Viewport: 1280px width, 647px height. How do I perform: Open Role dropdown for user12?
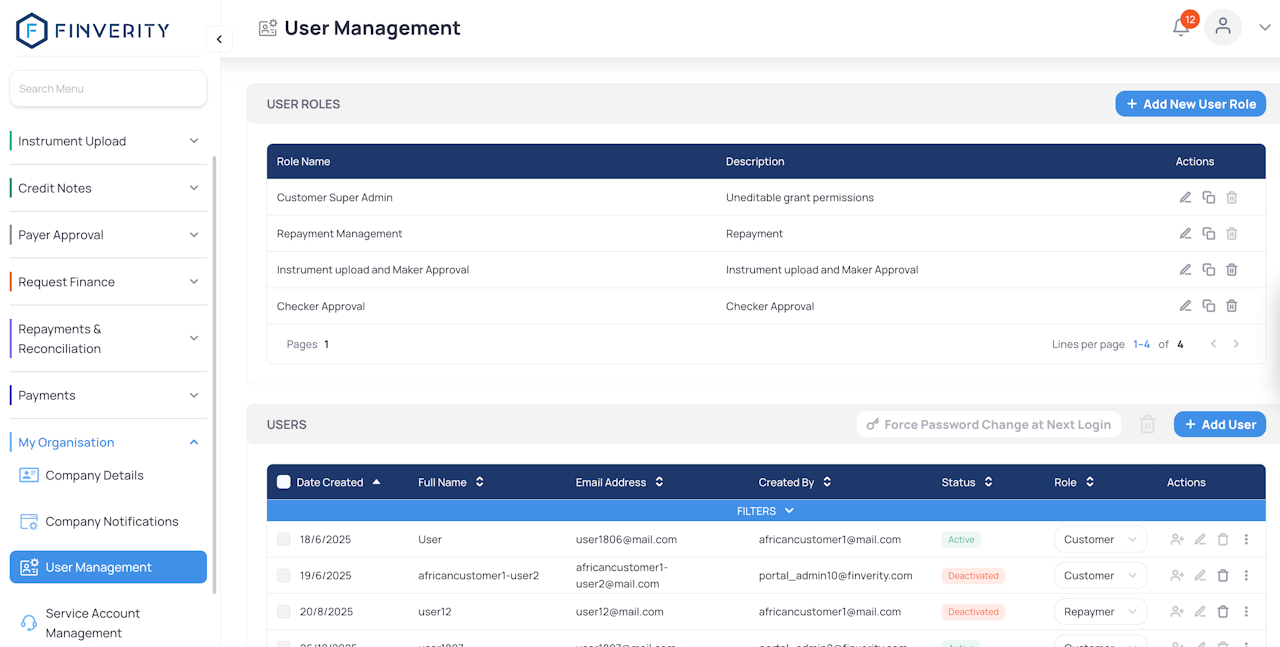click(x=1100, y=612)
